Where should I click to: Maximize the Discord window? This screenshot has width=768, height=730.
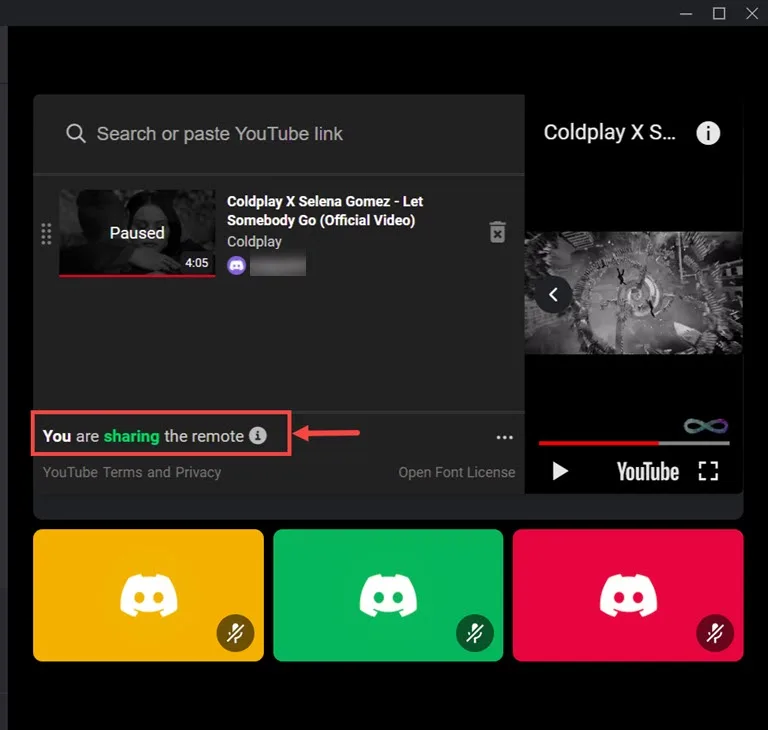pos(719,13)
